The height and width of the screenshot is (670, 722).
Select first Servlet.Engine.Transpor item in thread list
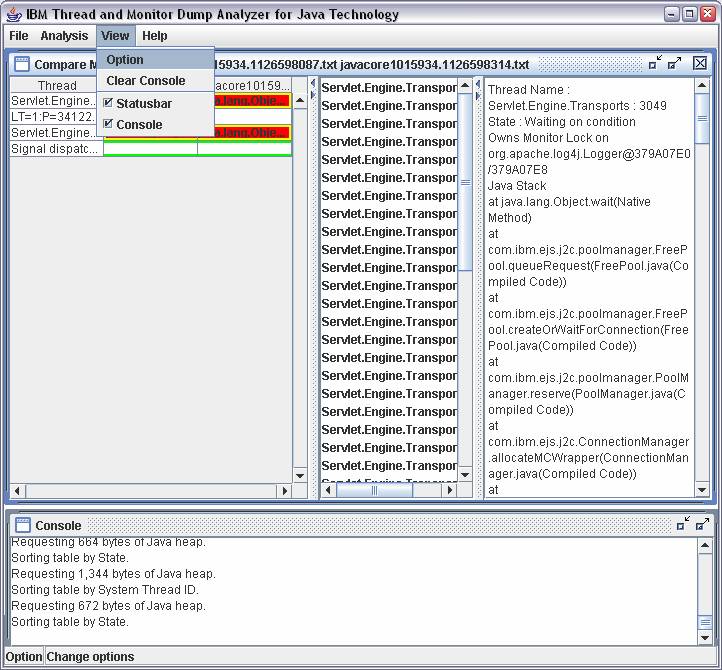[389, 87]
